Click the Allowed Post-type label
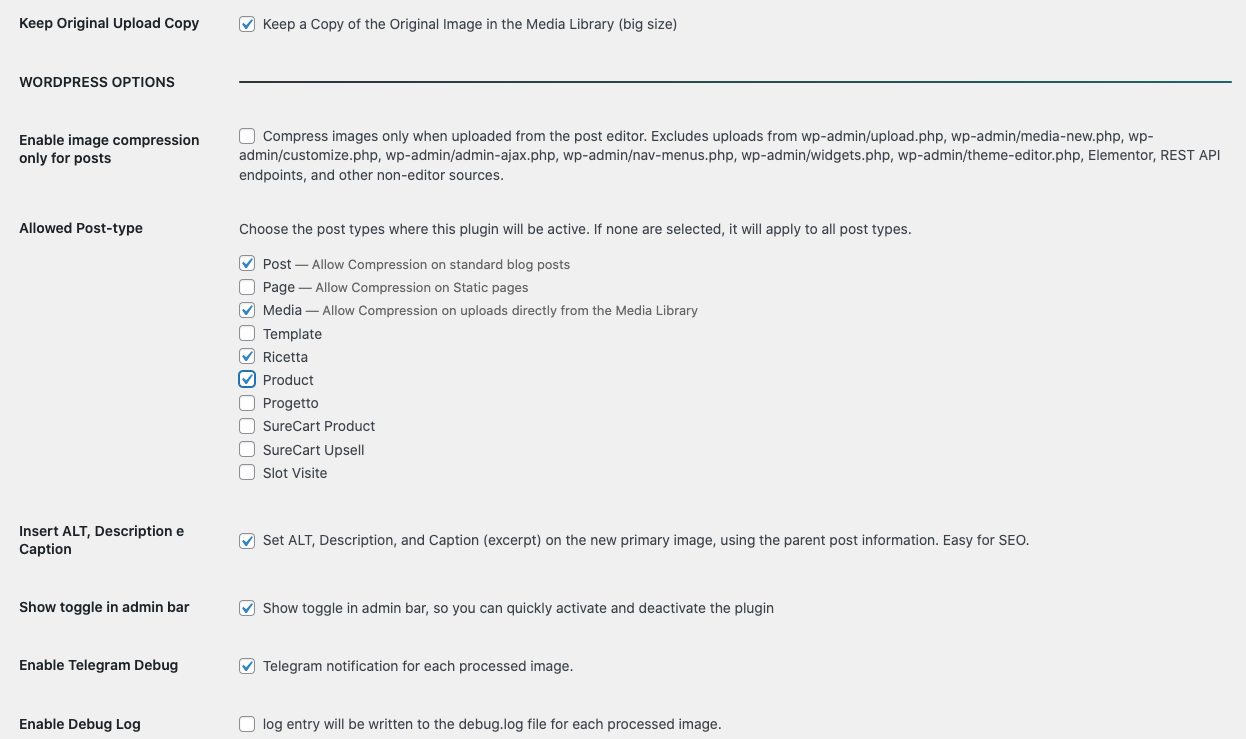The width and height of the screenshot is (1246, 739). (81, 228)
